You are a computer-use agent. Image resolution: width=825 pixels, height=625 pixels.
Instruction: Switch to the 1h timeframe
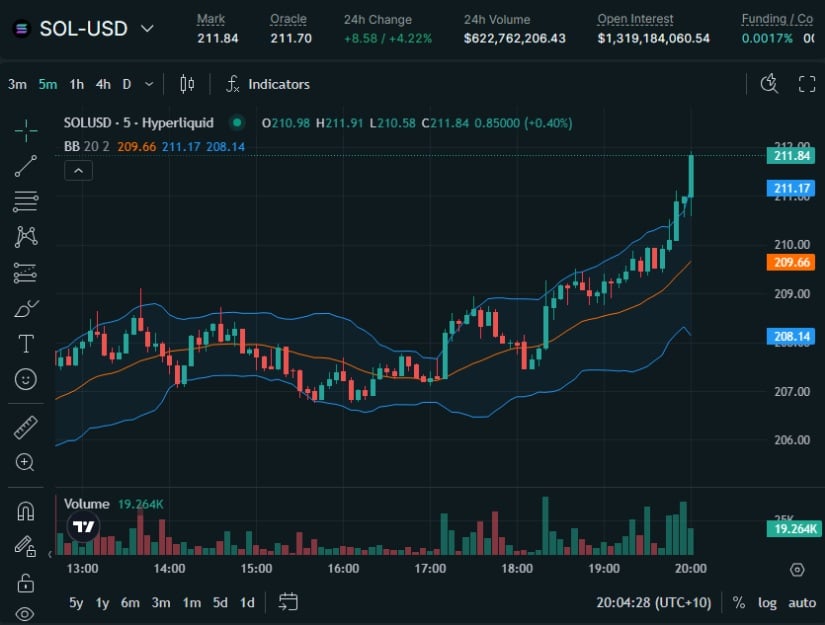[76, 84]
